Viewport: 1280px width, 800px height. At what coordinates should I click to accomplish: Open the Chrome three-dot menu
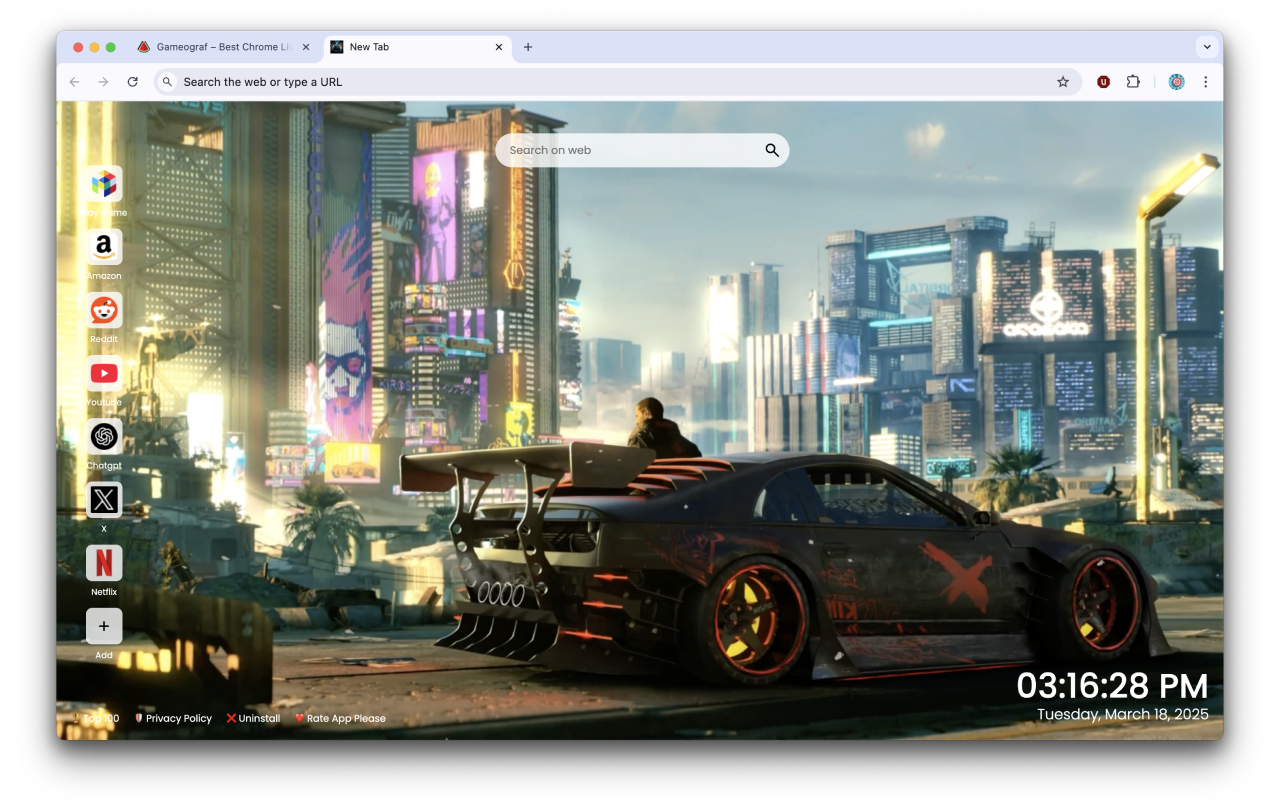click(1206, 81)
